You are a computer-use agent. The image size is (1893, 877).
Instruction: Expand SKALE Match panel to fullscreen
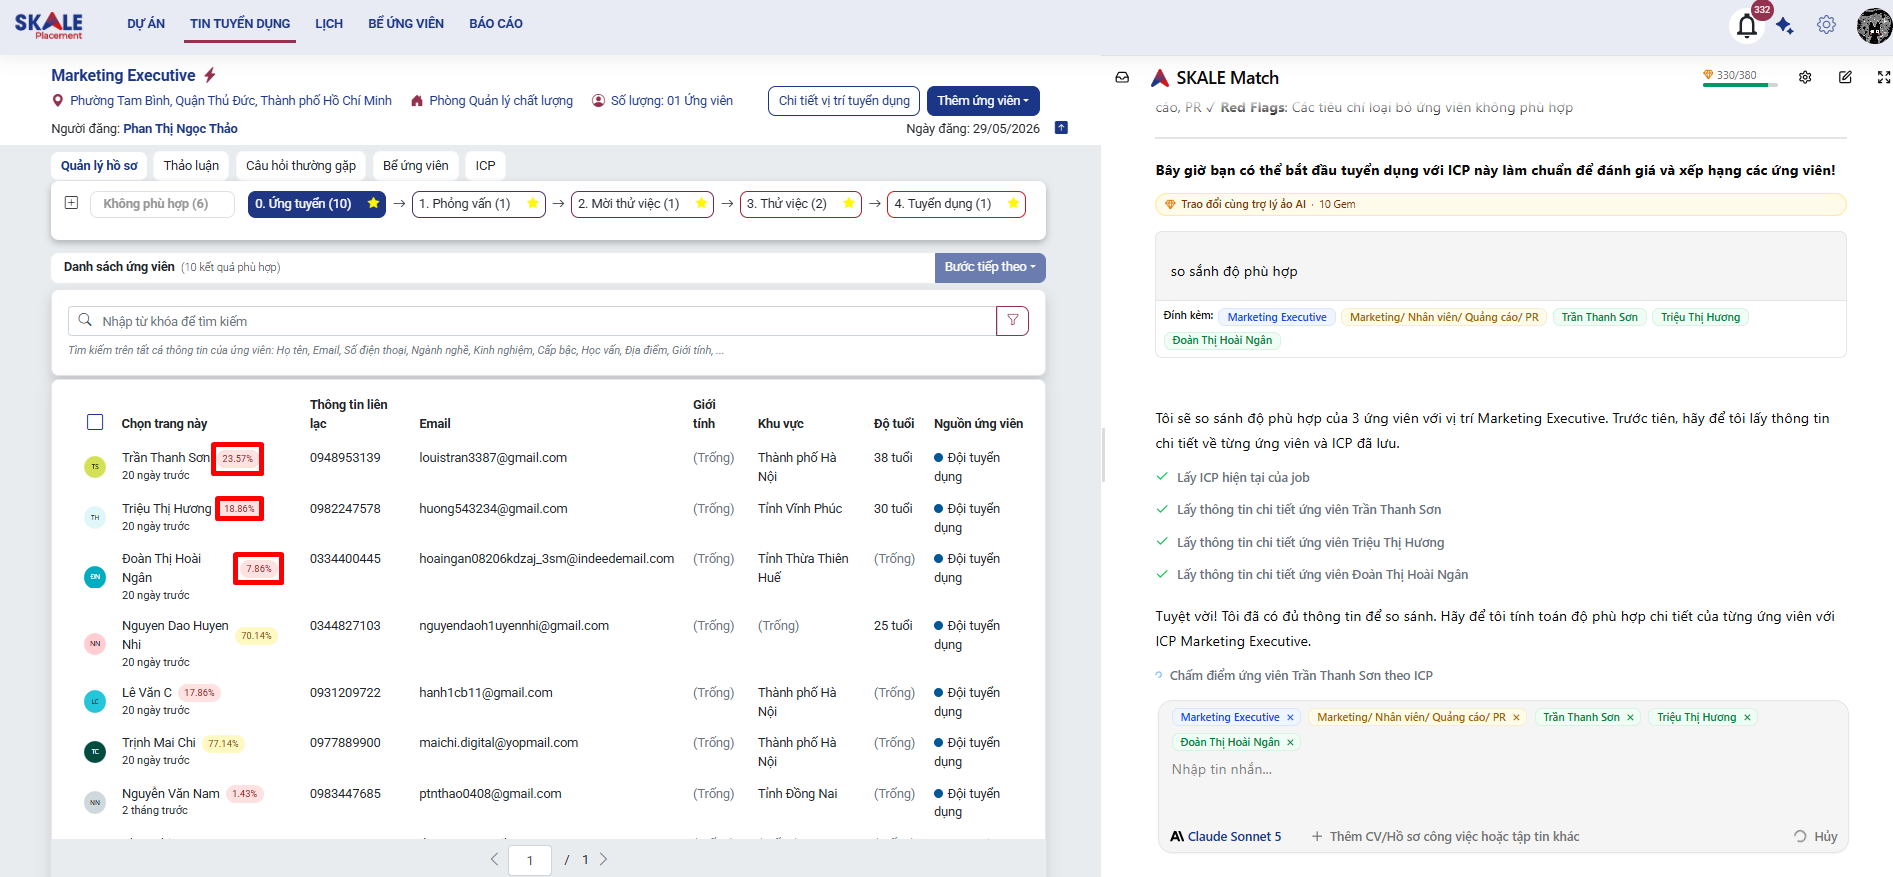tap(1884, 77)
